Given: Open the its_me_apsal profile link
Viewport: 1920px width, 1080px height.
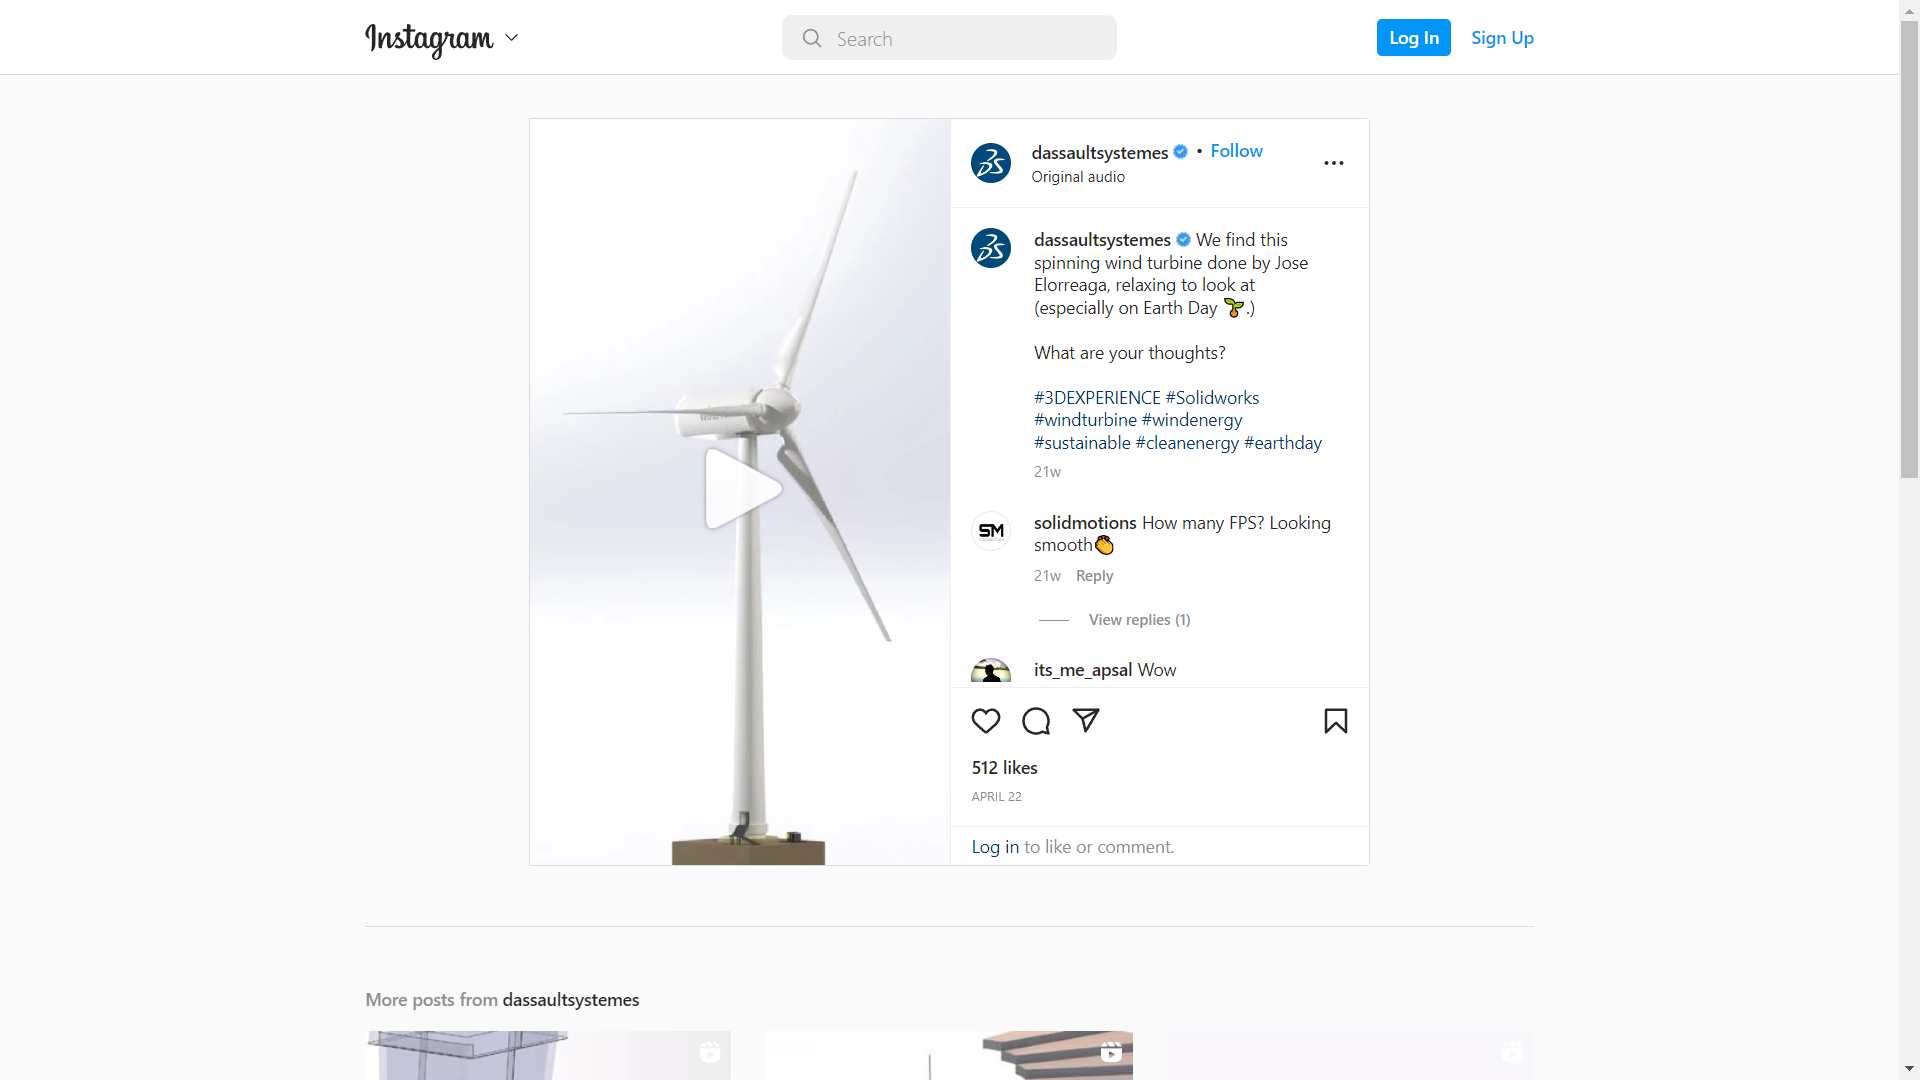Looking at the screenshot, I should [x=1083, y=670].
